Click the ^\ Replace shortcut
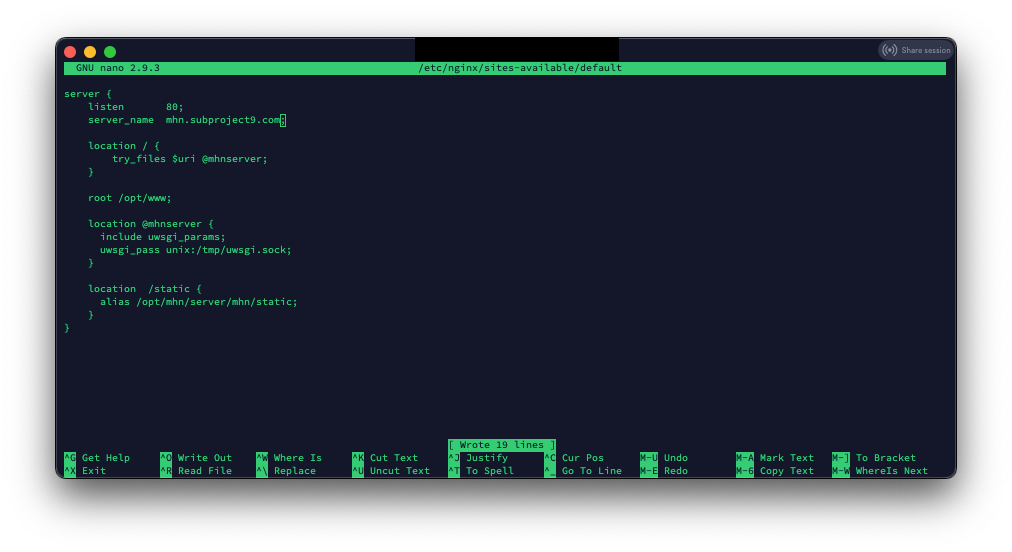 pos(286,471)
